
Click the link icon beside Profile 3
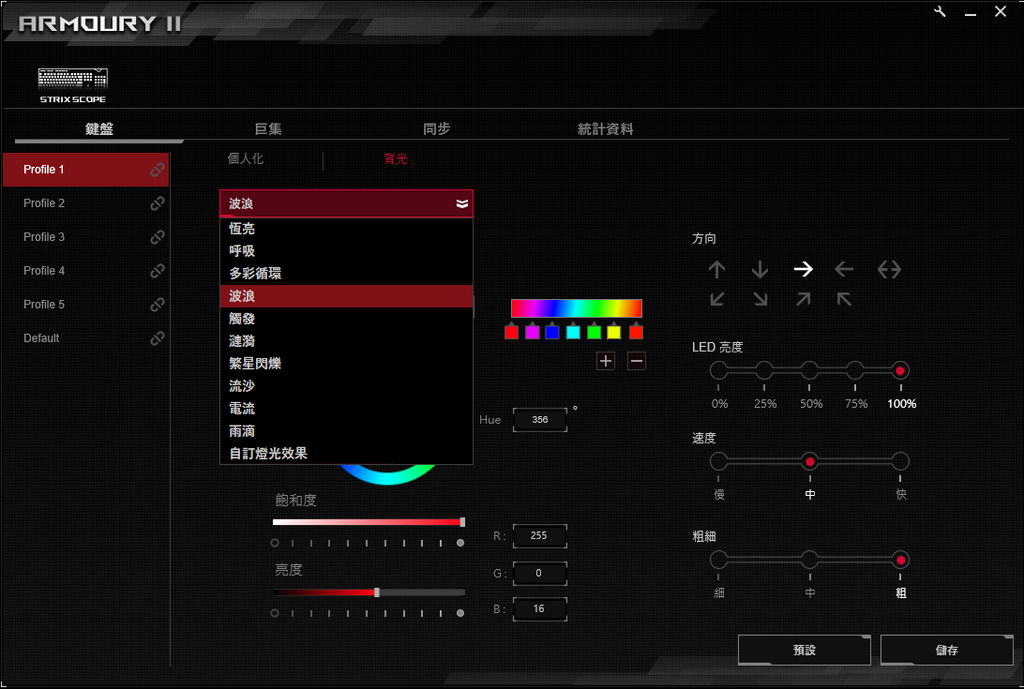pos(157,237)
